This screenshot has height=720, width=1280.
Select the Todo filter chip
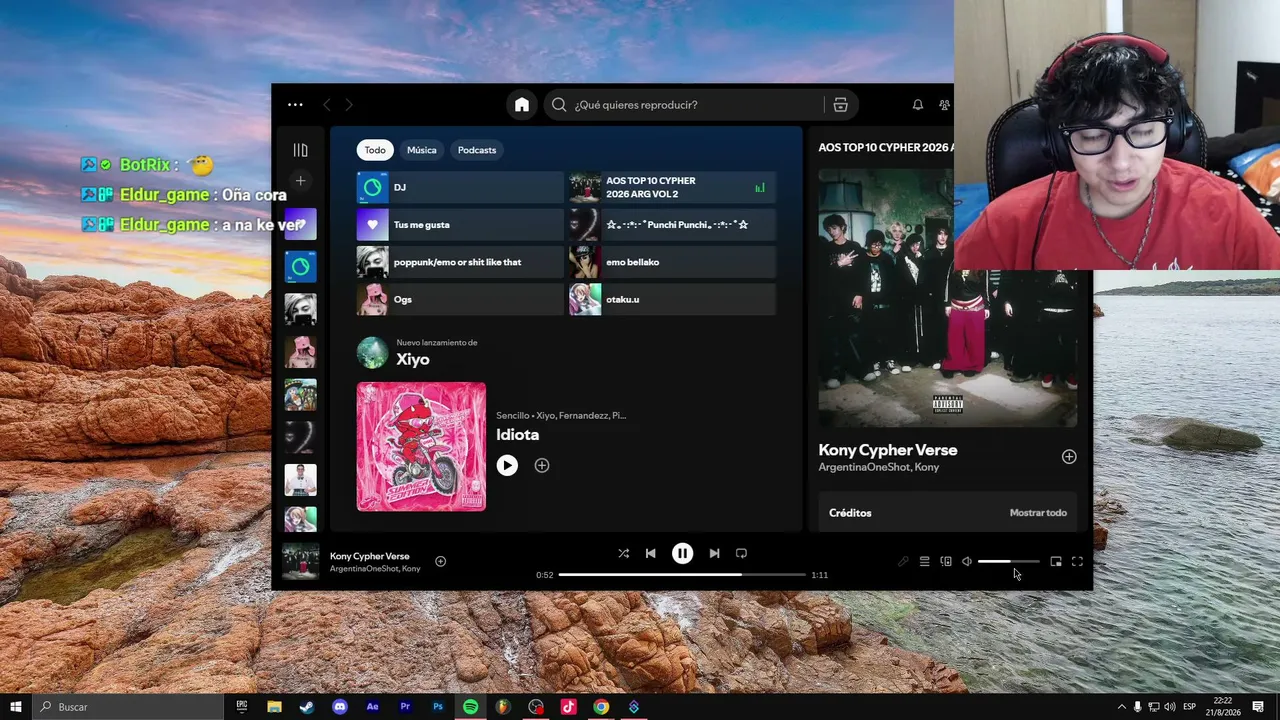375,150
